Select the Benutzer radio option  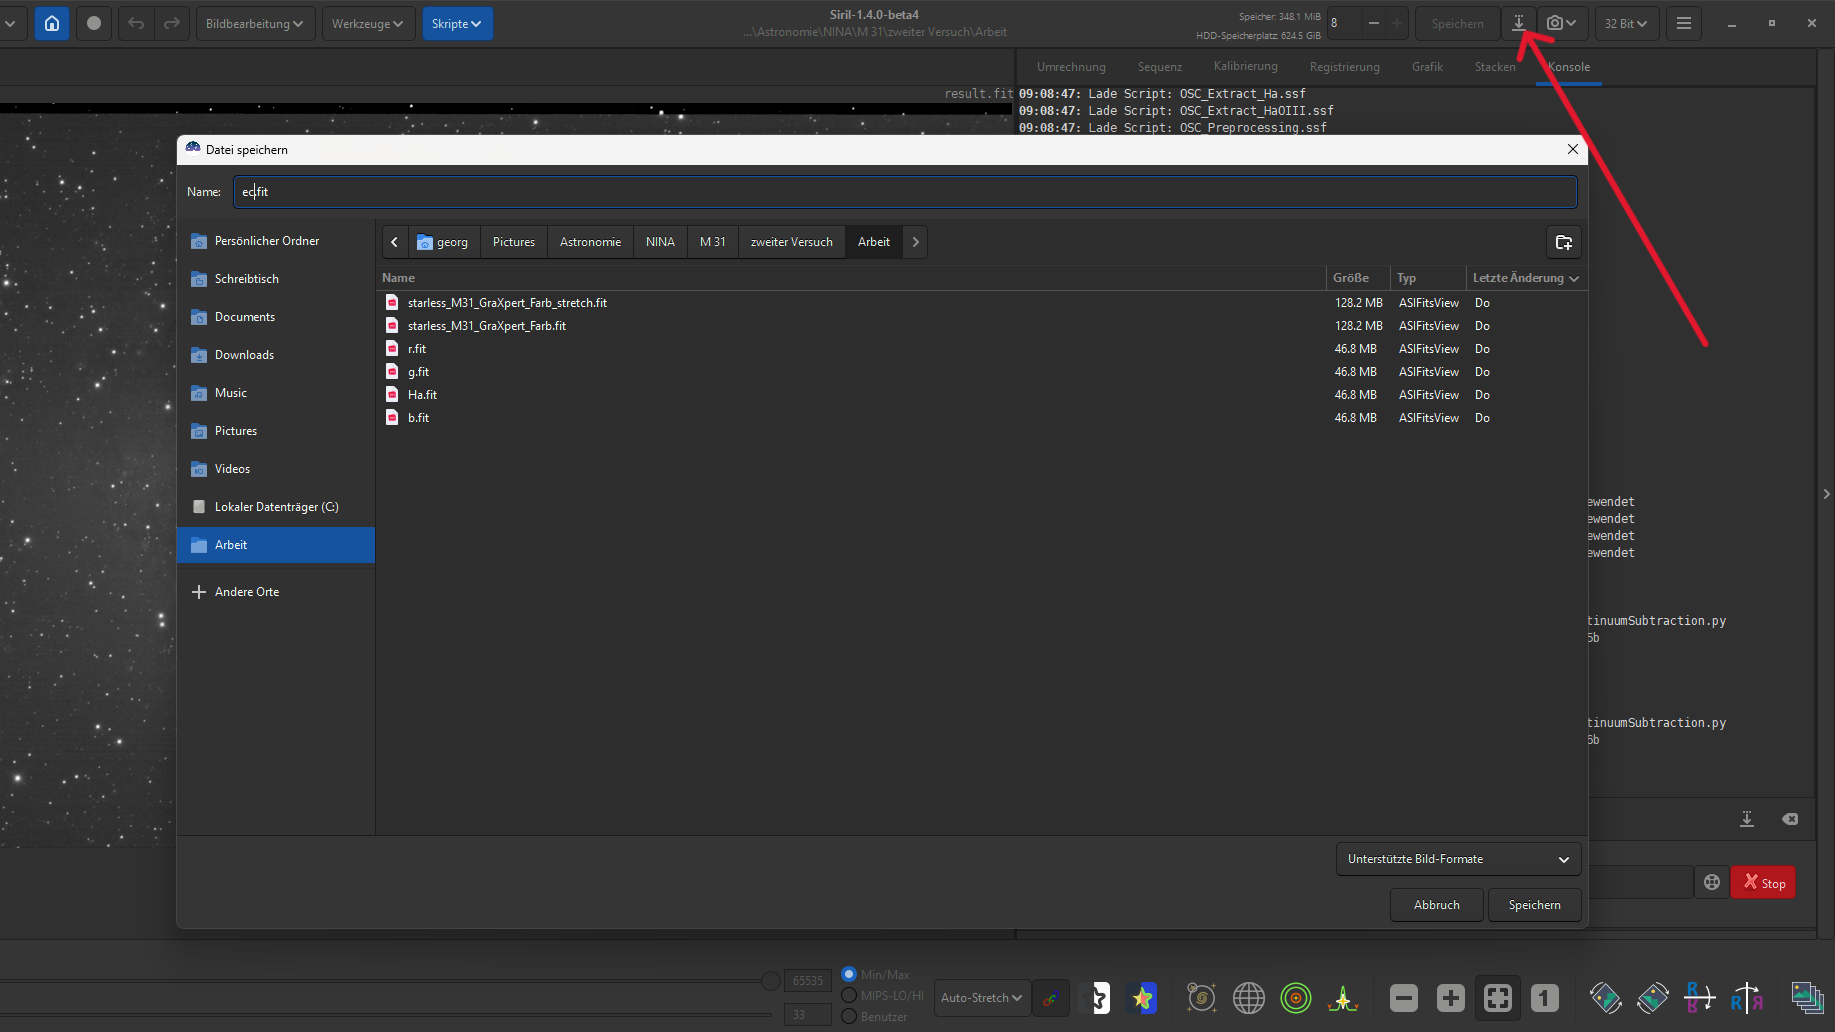(849, 1016)
